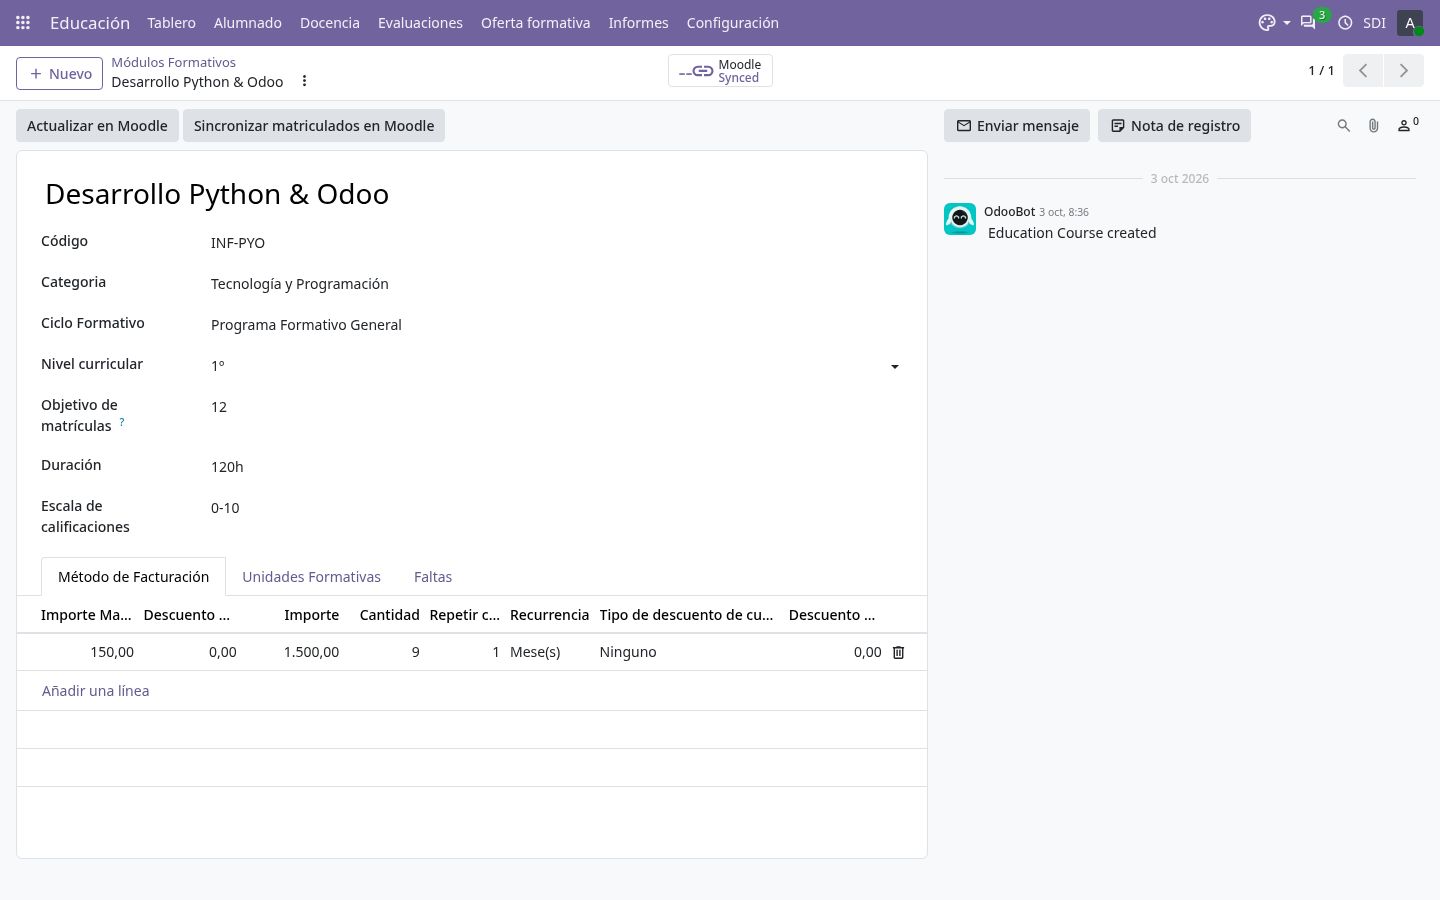Click Sincronizar matriculados en Moodle
1440x900 pixels.
coord(314,126)
